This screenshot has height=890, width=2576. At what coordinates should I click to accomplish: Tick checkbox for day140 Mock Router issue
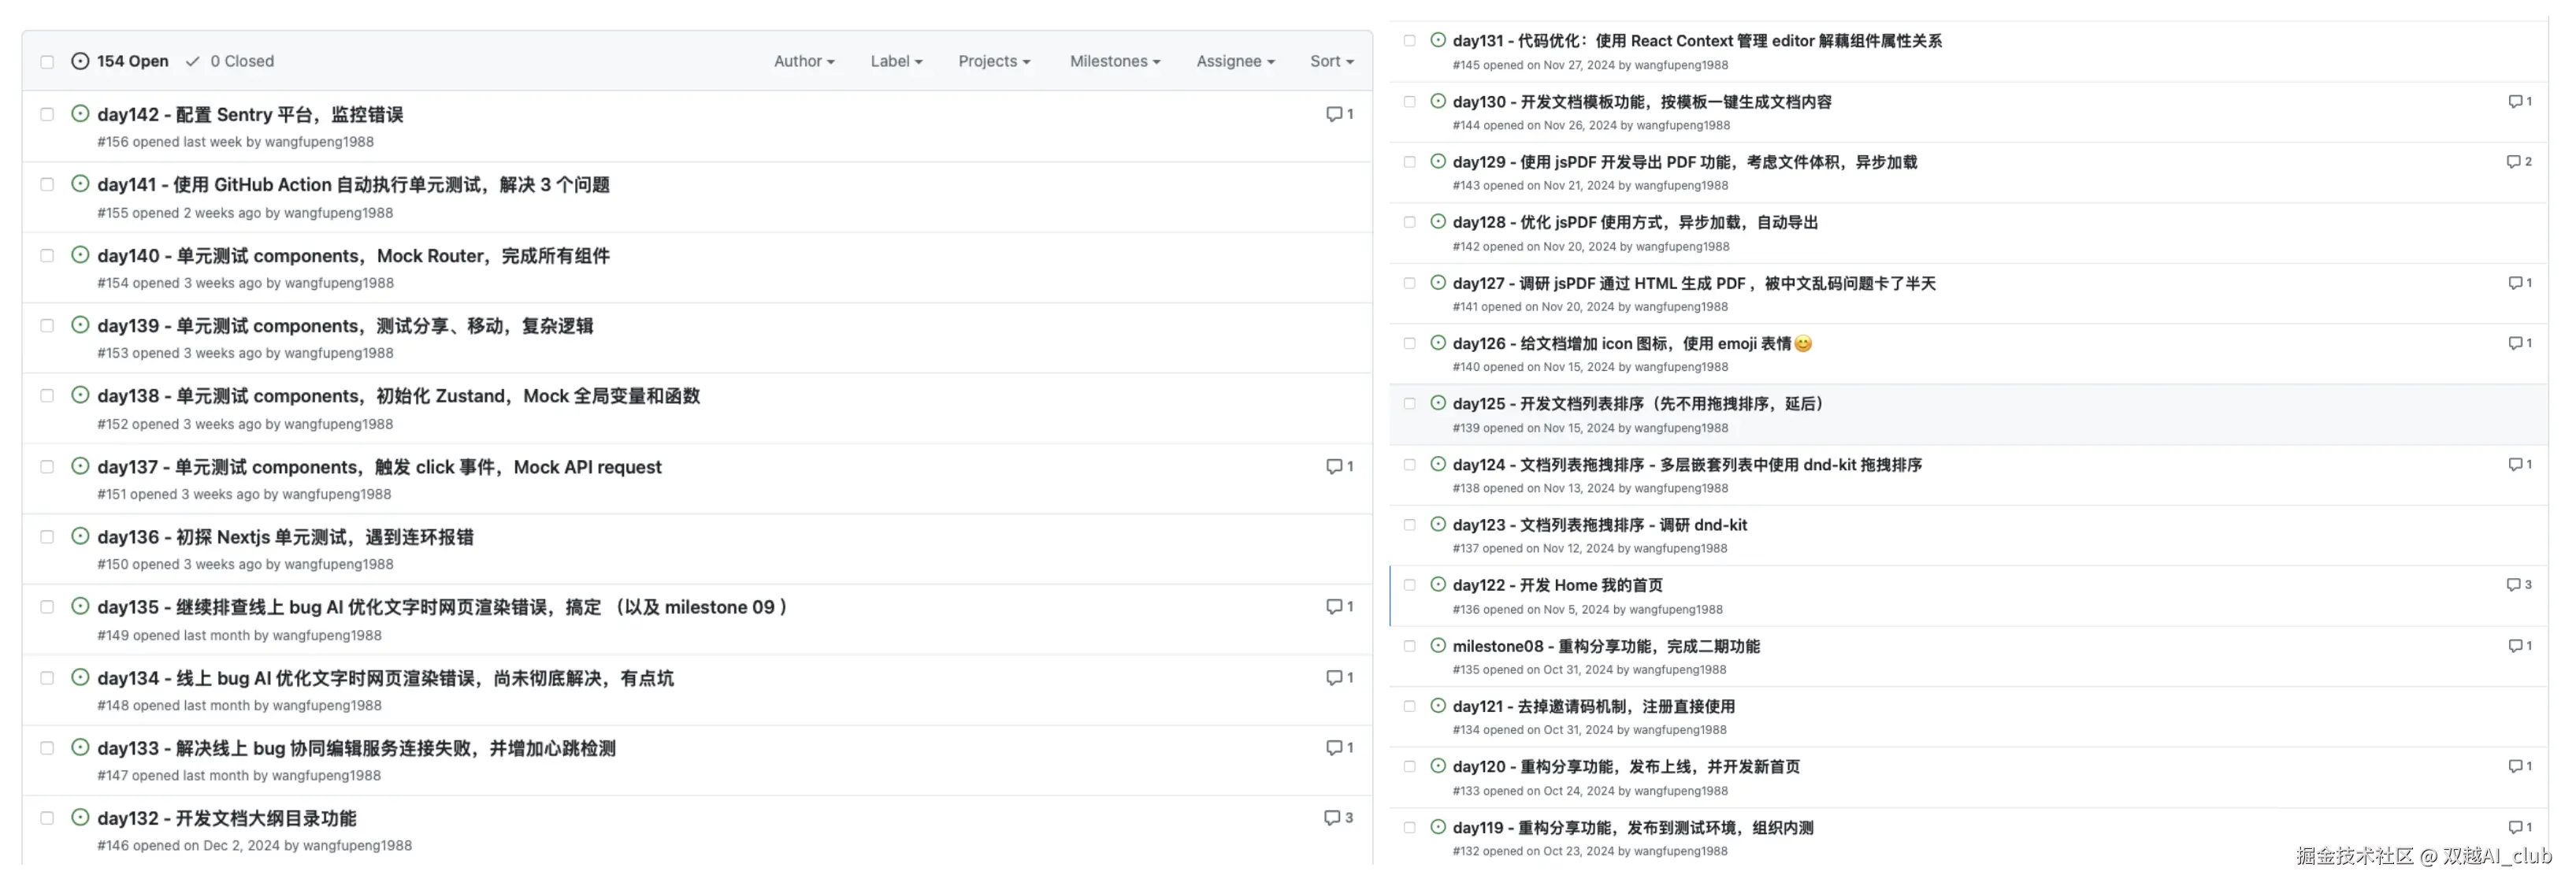[x=47, y=256]
